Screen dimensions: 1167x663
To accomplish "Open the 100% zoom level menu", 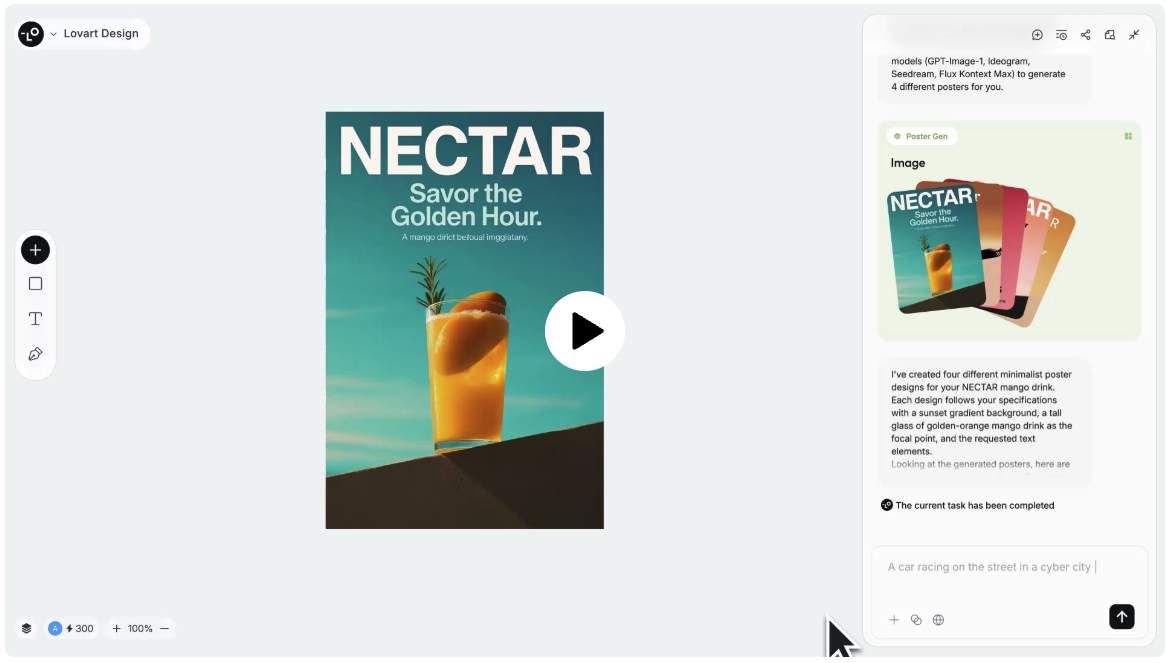I will [x=140, y=629].
